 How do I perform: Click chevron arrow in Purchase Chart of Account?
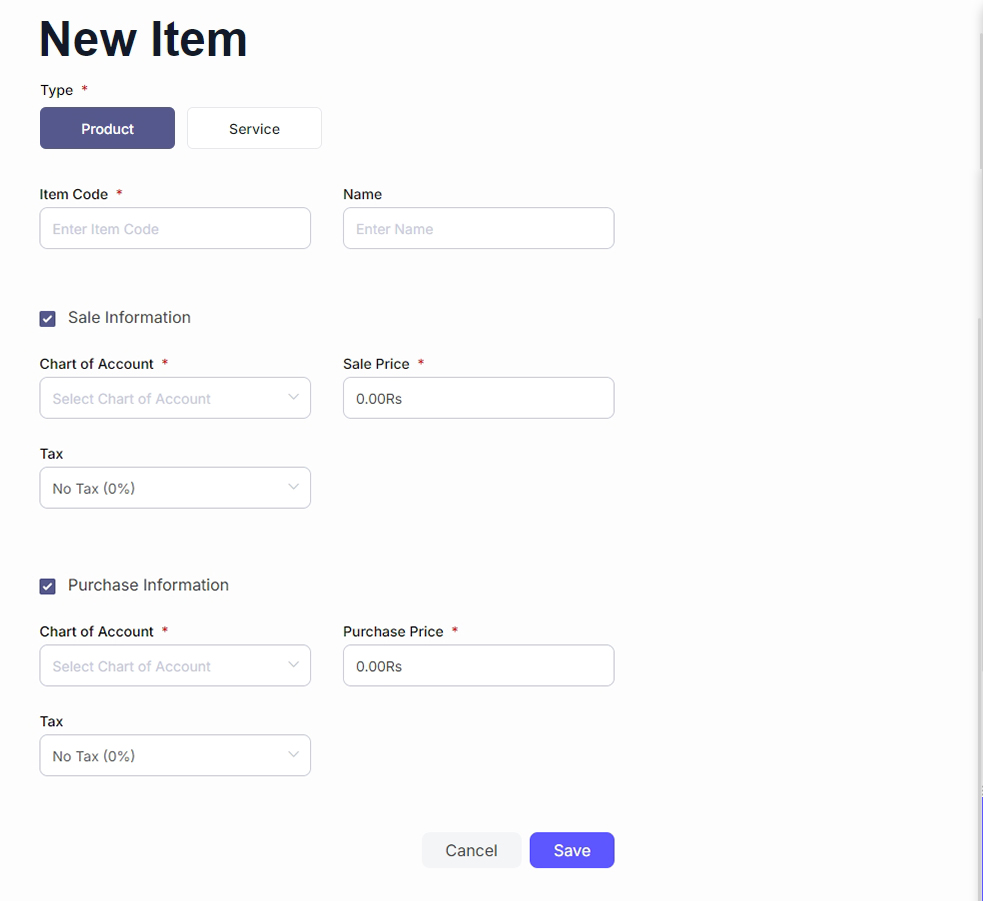[293, 665]
